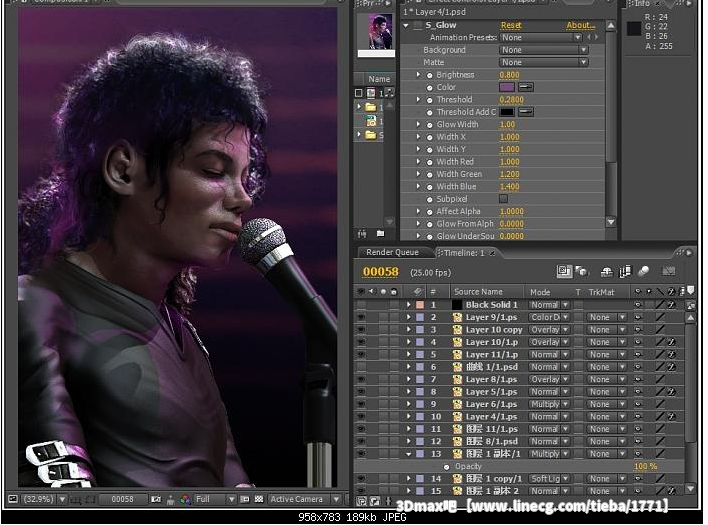Click the shy layers hide icon
Screen dimensions: 708x525
click(606, 271)
